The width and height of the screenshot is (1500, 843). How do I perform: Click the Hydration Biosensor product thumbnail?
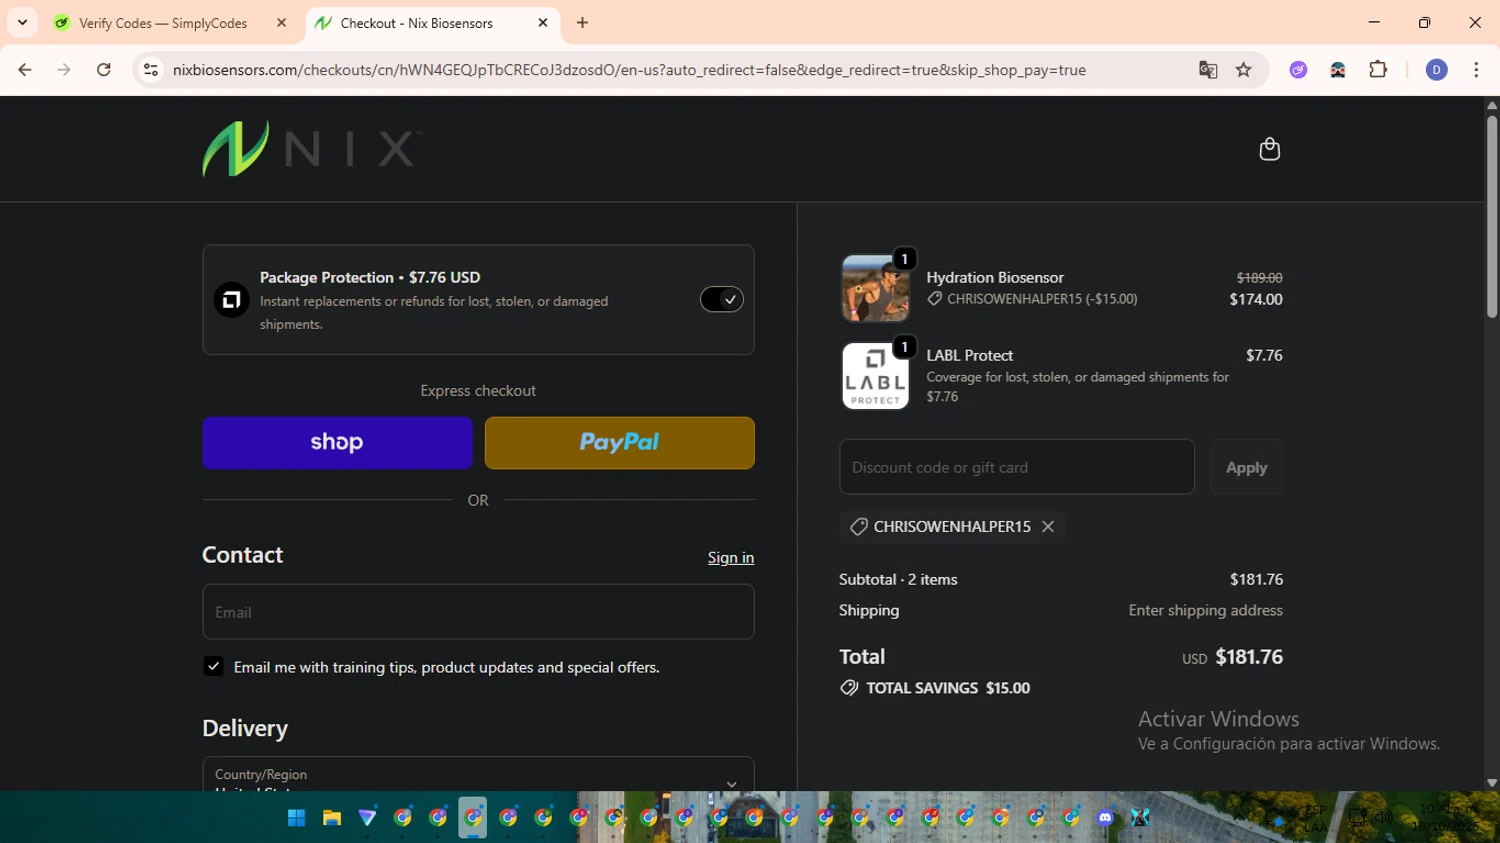875,288
